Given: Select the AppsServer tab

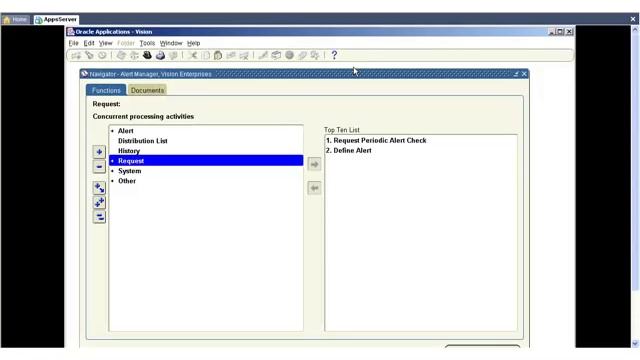Looking at the screenshot, I should click(x=56, y=19).
